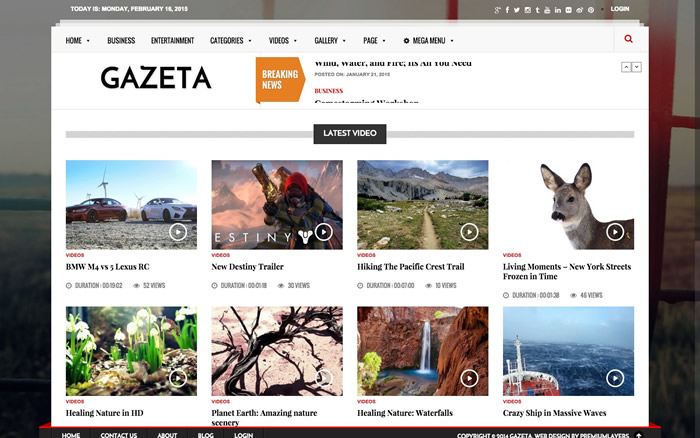Click the scroll-to-top arrow in footer
Image resolution: width=700 pixels, height=438 pixels.
click(639, 435)
